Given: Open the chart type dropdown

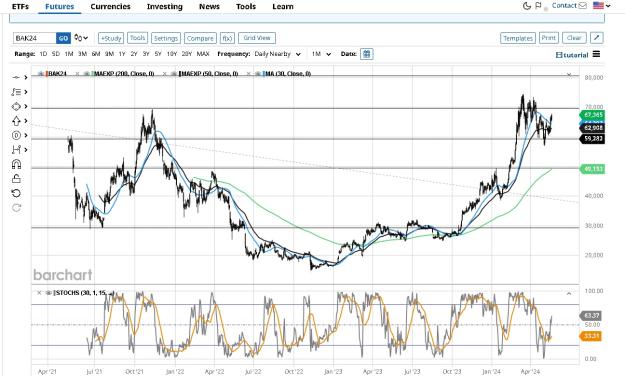Looking at the screenshot, I should point(81,38).
